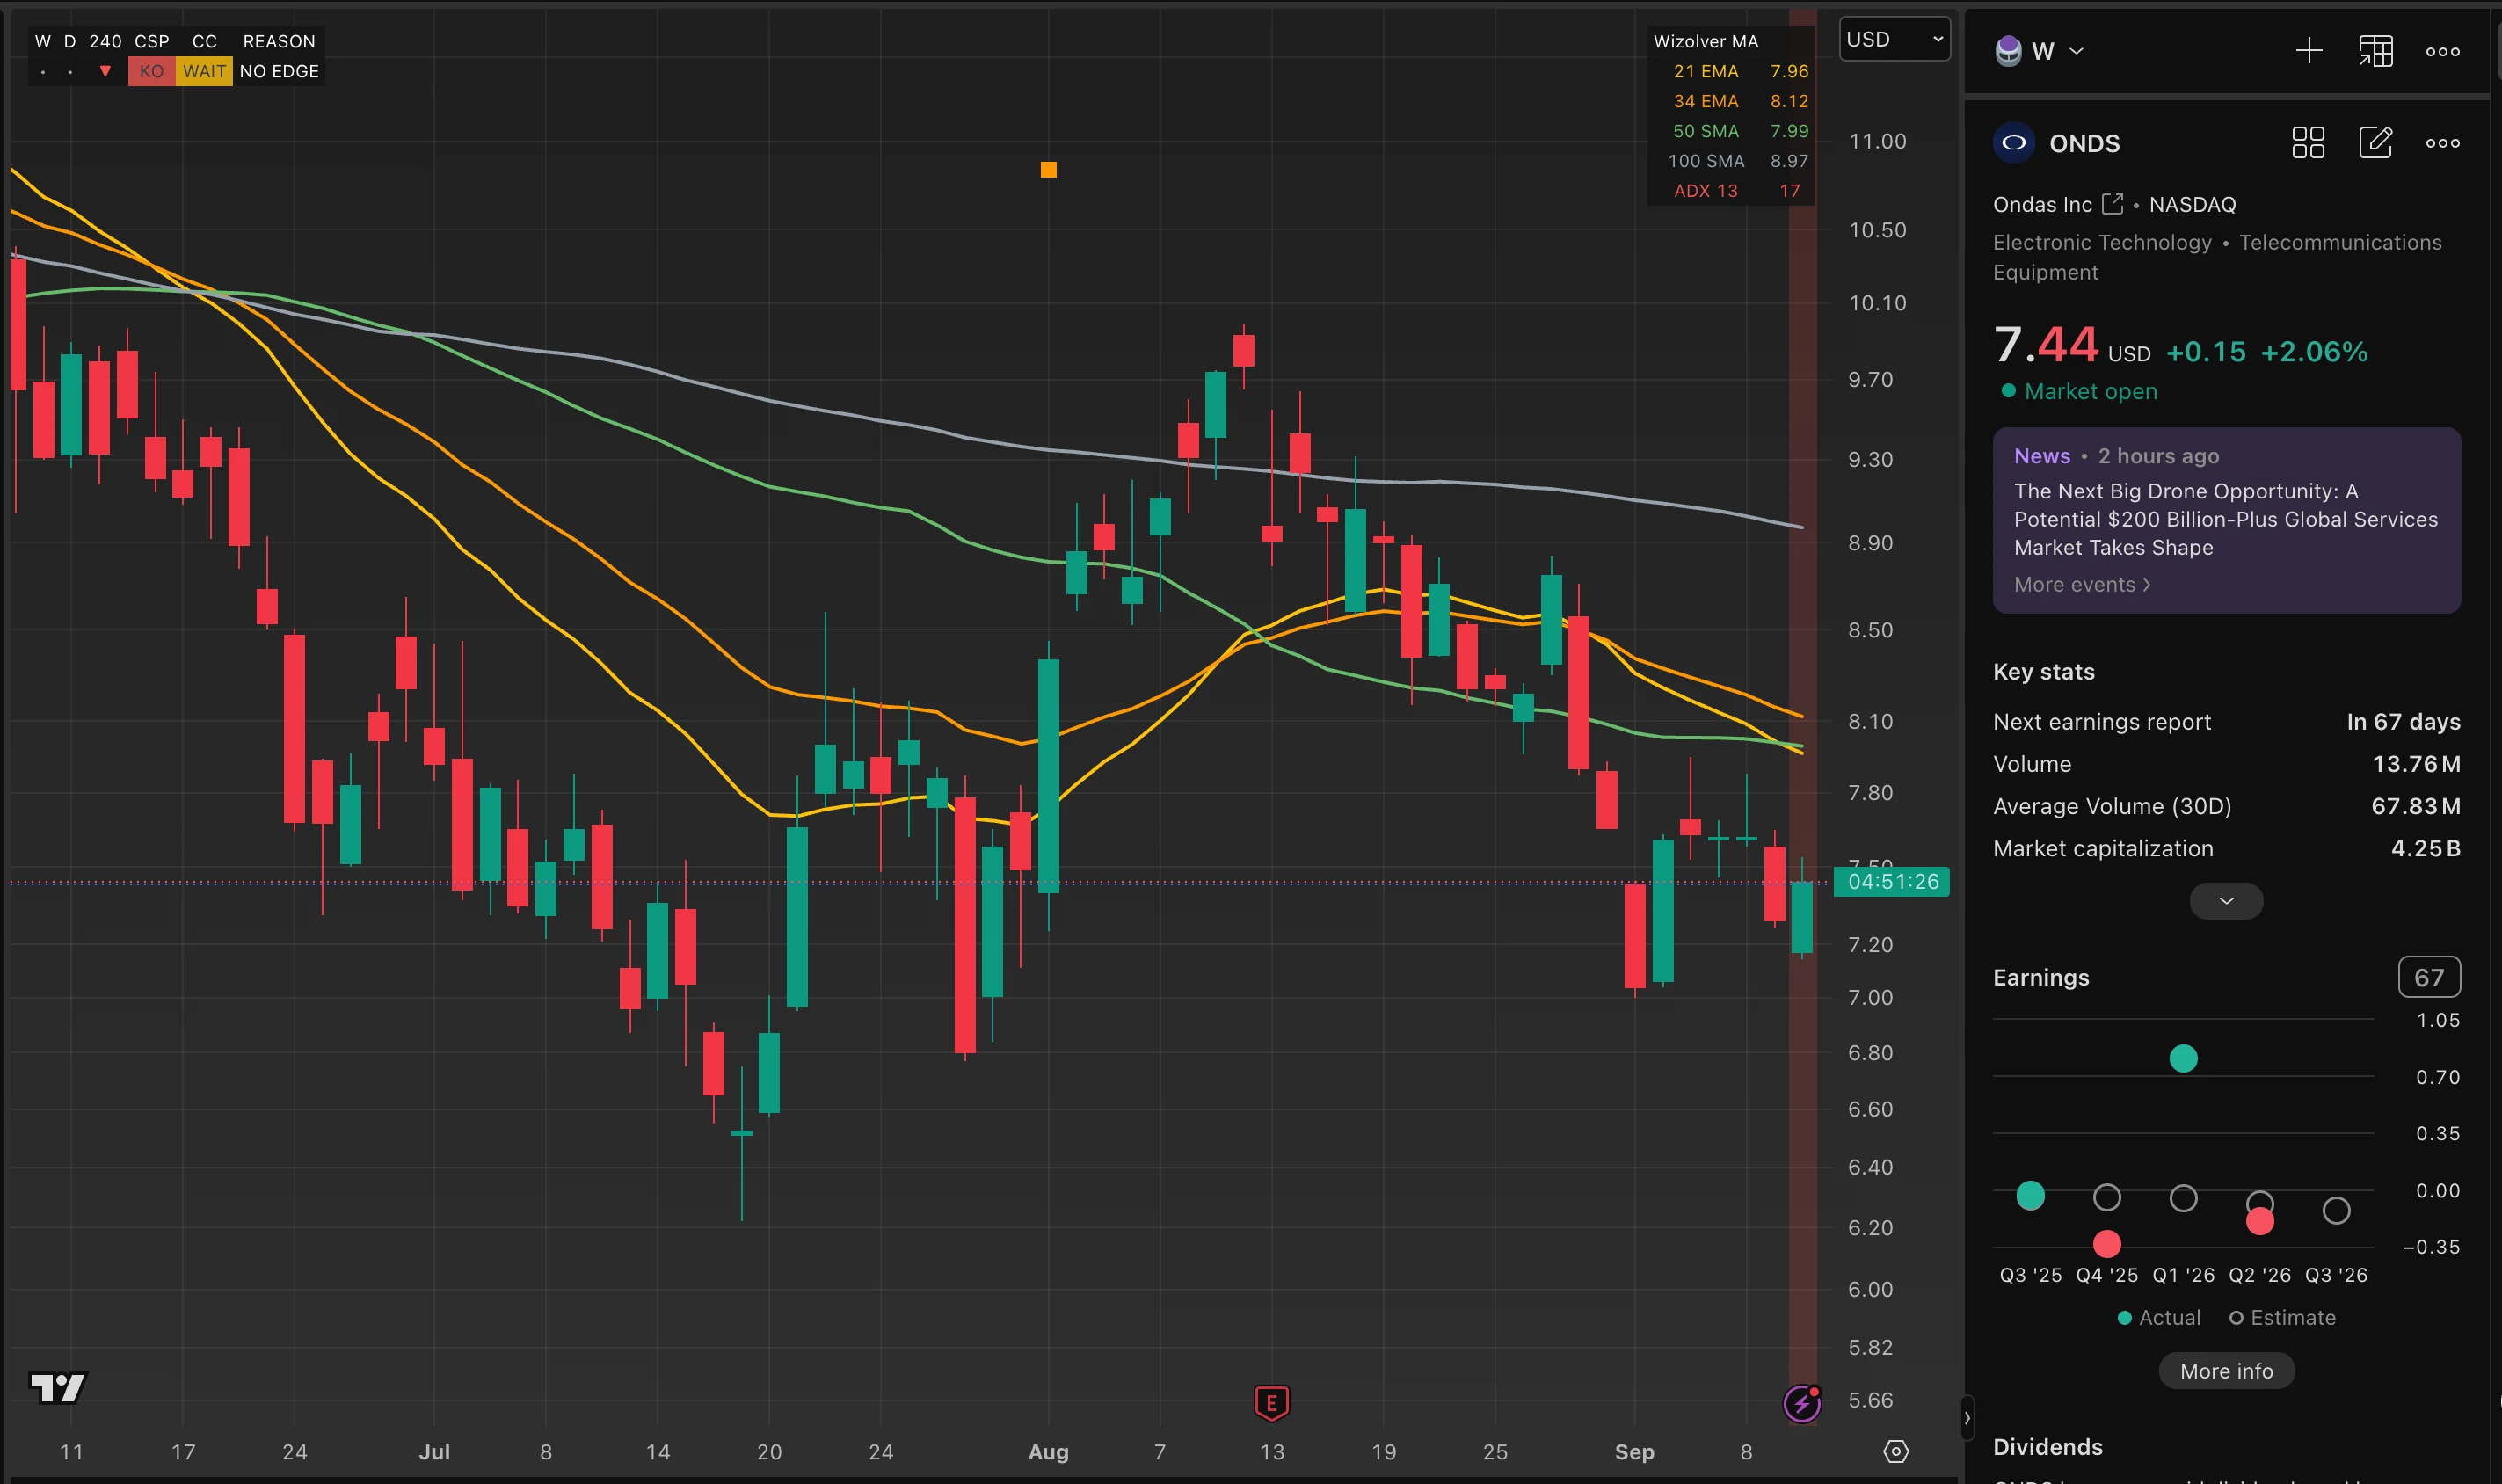Viewport: 2502px width, 1484px height.
Task: Click the Dividends section heading
Action: (x=2047, y=1446)
